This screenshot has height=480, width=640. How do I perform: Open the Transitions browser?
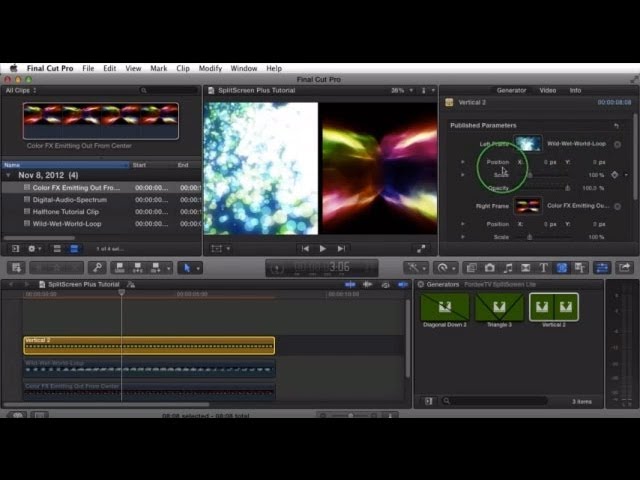[x=526, y=268]
